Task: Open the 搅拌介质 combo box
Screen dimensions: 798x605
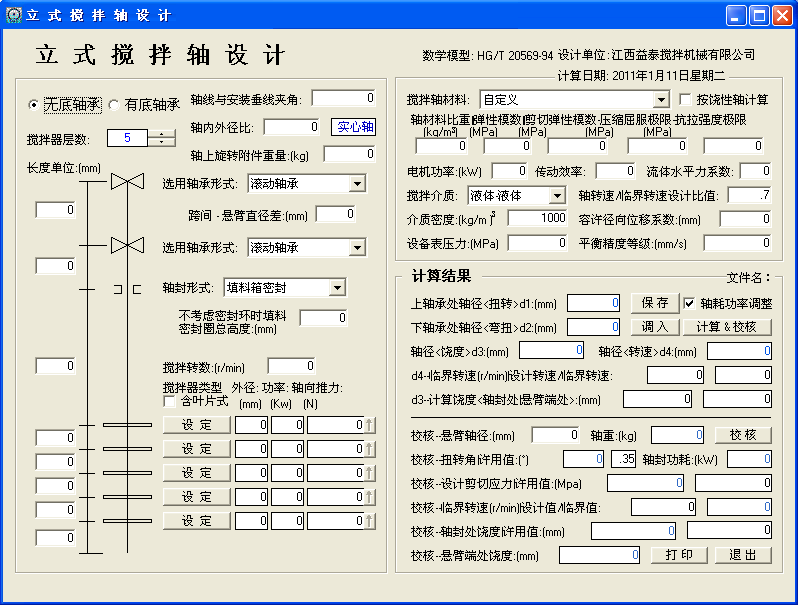Action: (557, 195)
